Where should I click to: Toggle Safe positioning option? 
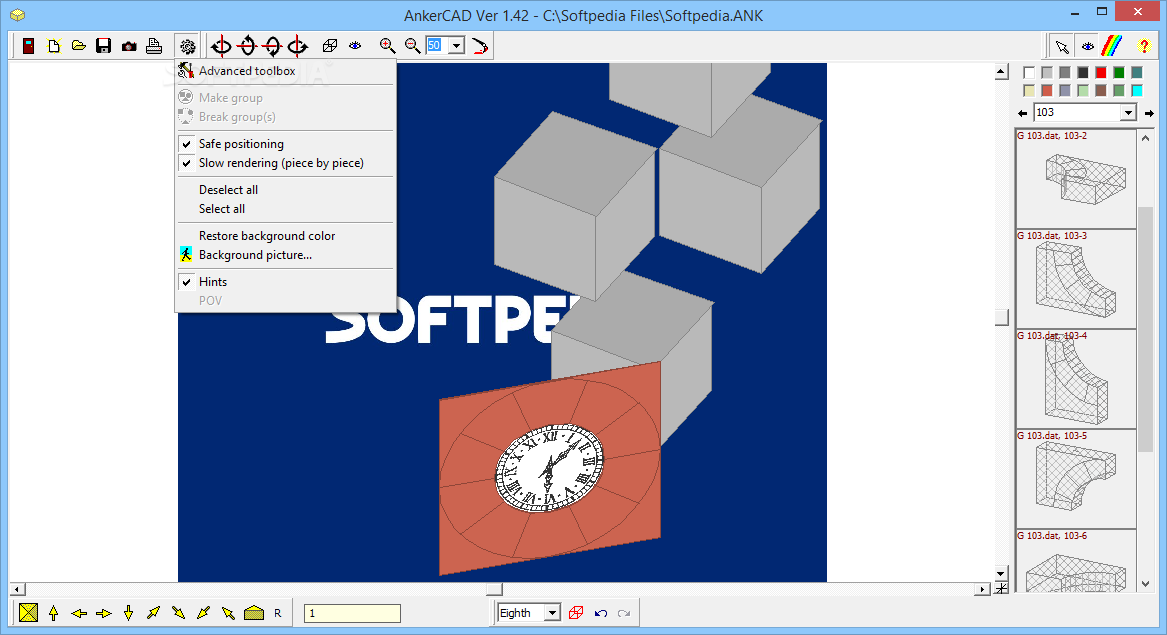(x=285, y=144)
